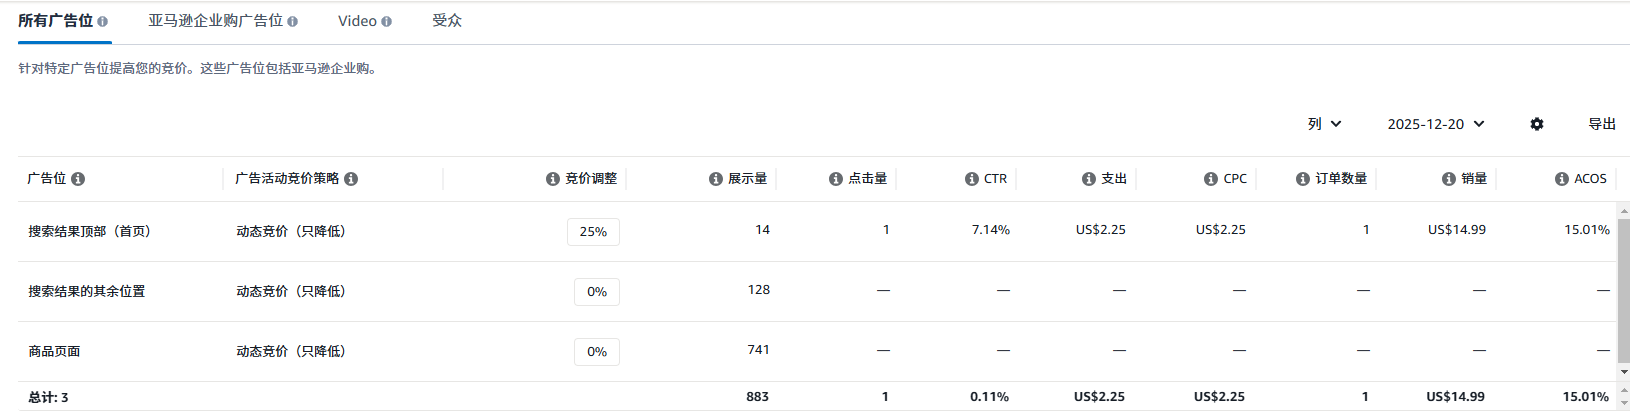Edit 商品页面 0% bid adjustment field
Image resolution: width=1630 pixels, height=411 pixels.
(597, 352)
